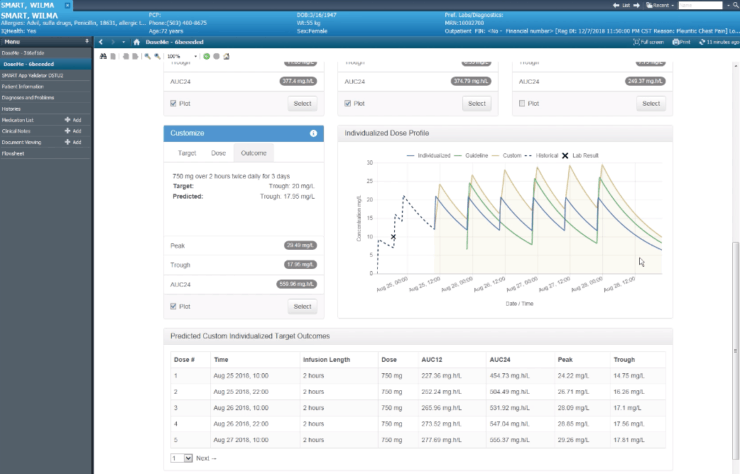This screenshot has width=740, height=474.
Task: Toggle Plot checkbox under AUC24 377.4 card
Action: coord(173,103)
